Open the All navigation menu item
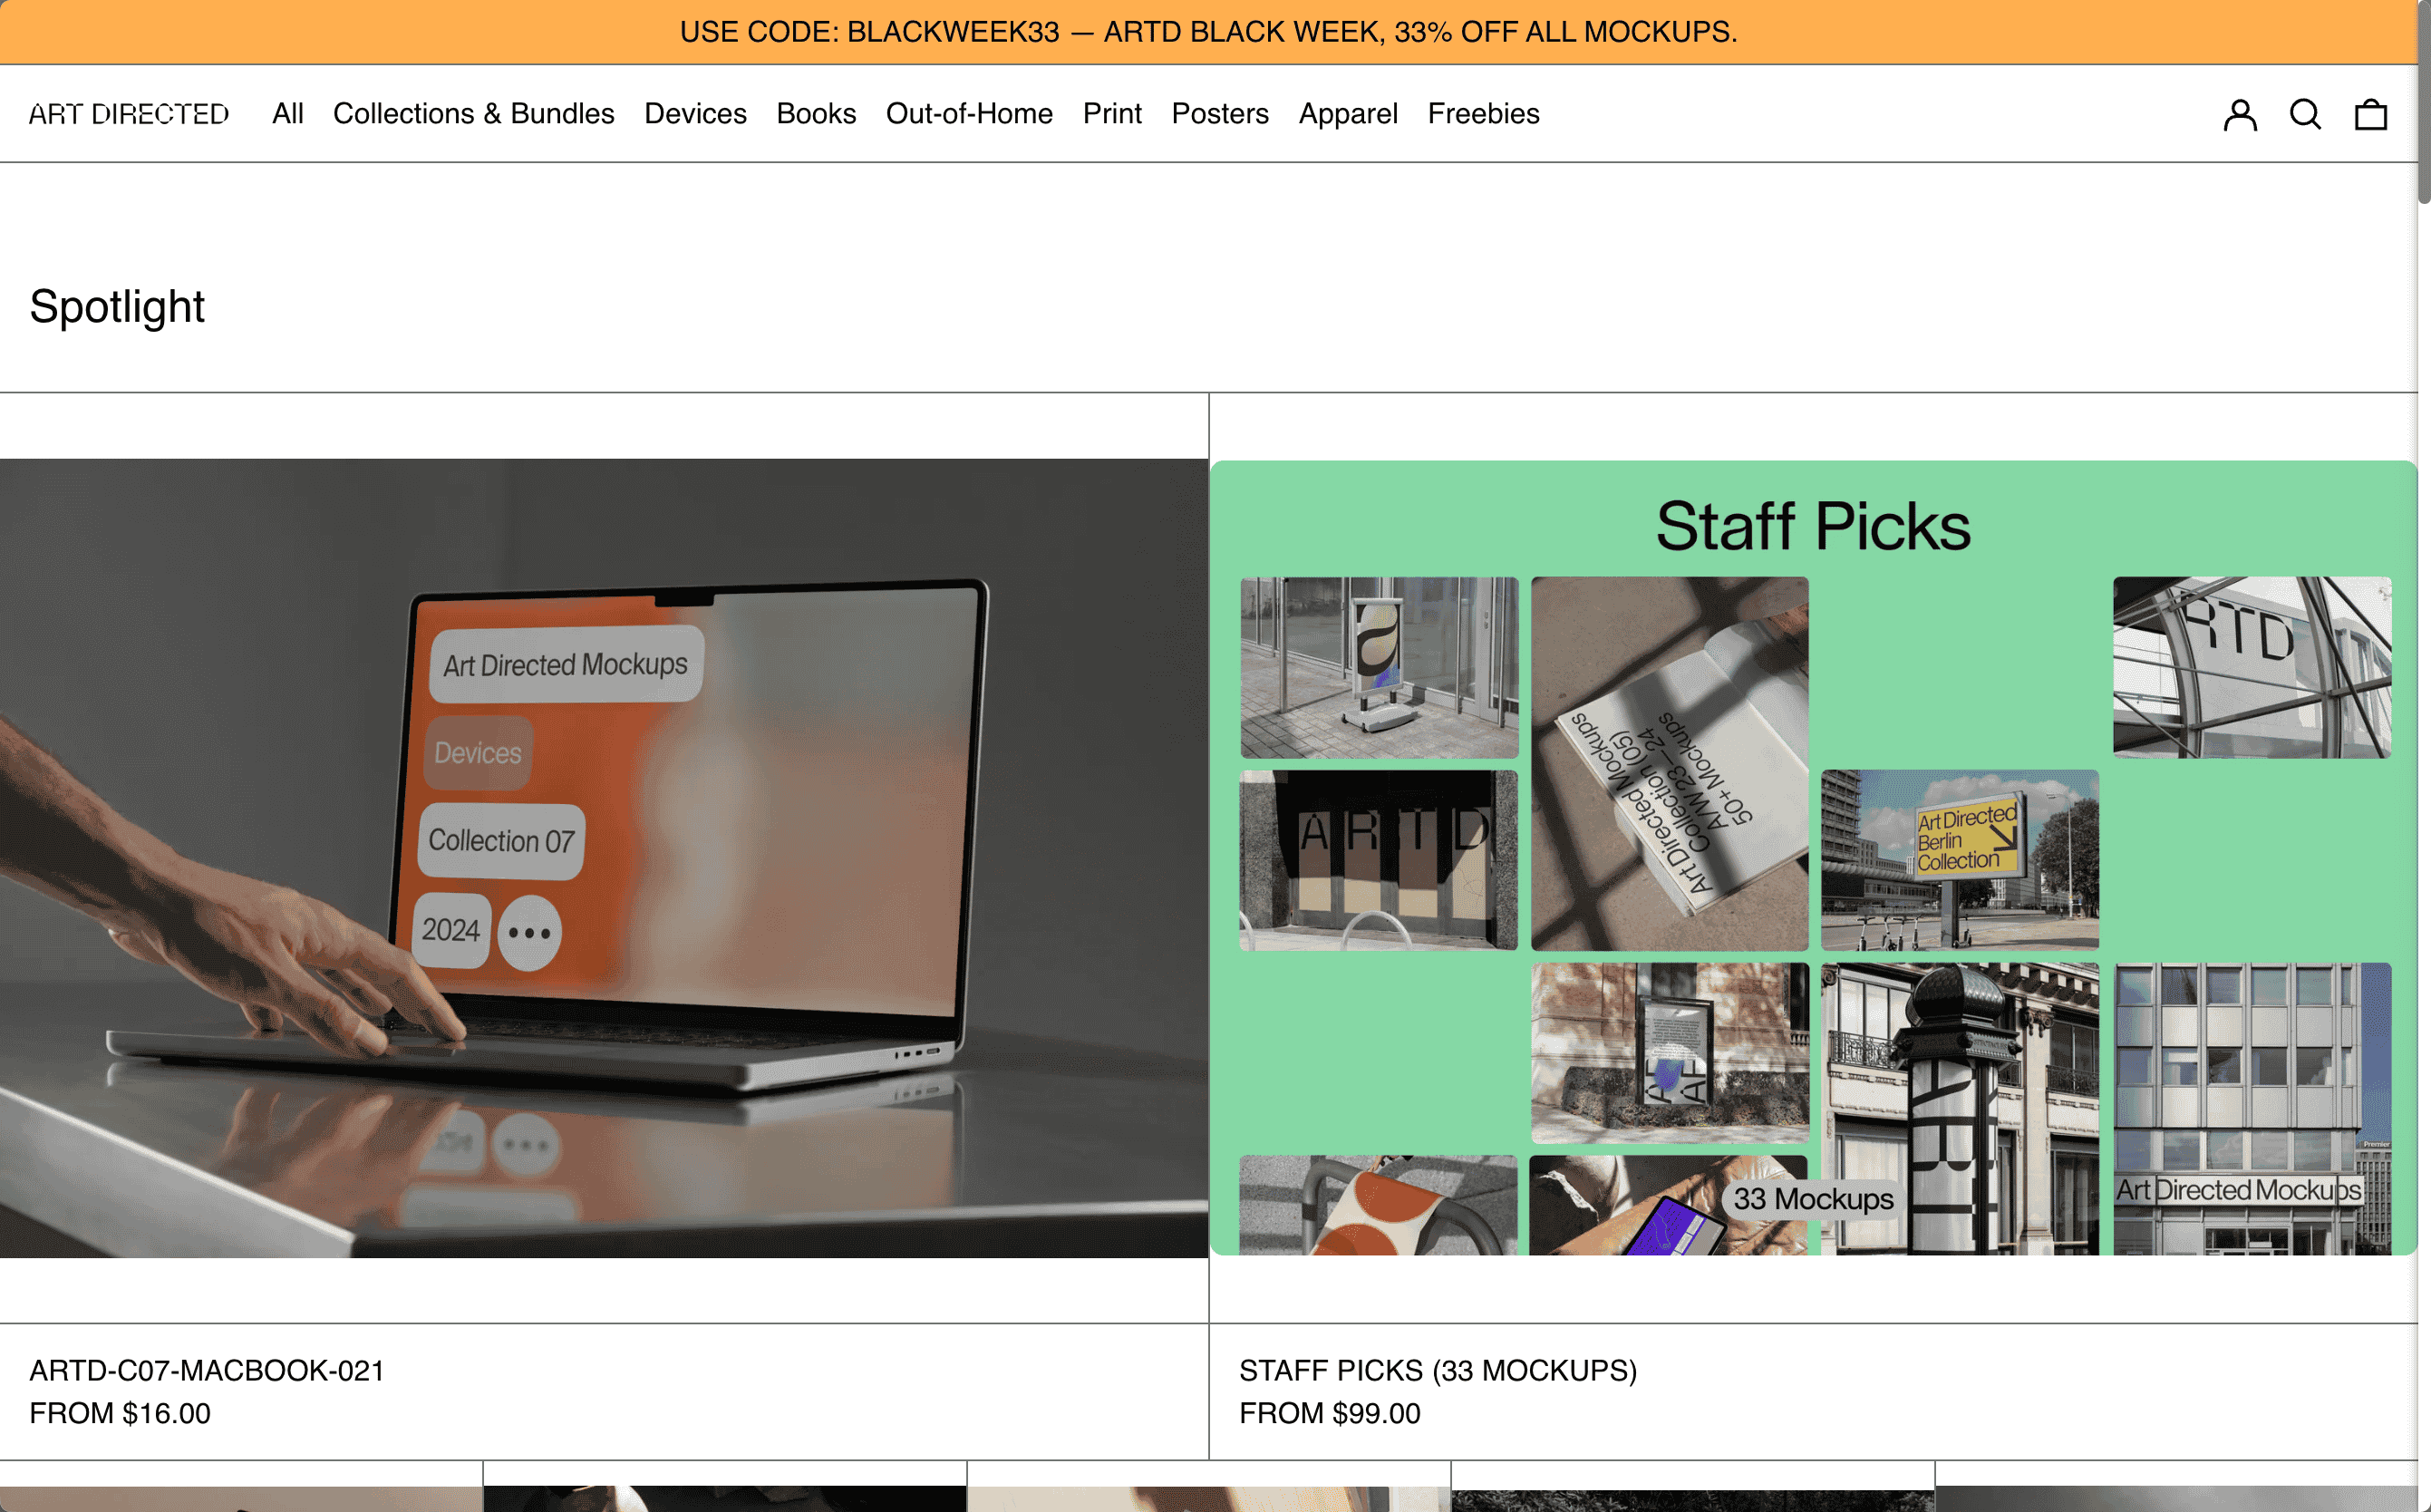 click(x=287, y=114)
